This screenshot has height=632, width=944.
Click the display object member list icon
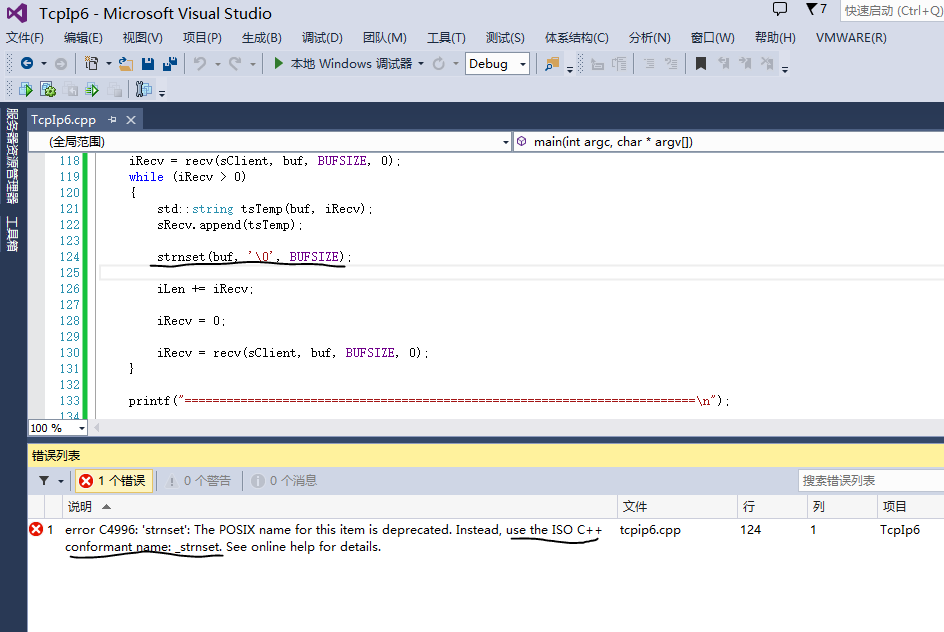coord(597,64)
